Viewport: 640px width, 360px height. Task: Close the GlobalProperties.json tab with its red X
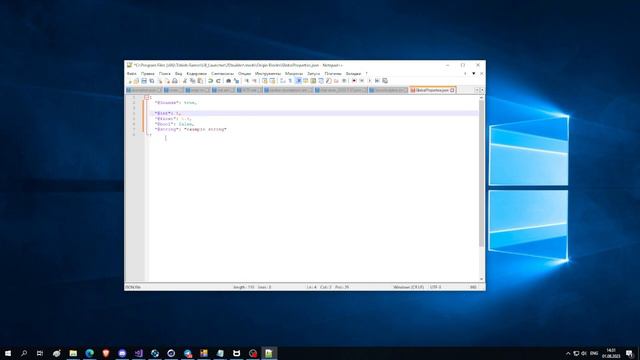click(452, 90)
